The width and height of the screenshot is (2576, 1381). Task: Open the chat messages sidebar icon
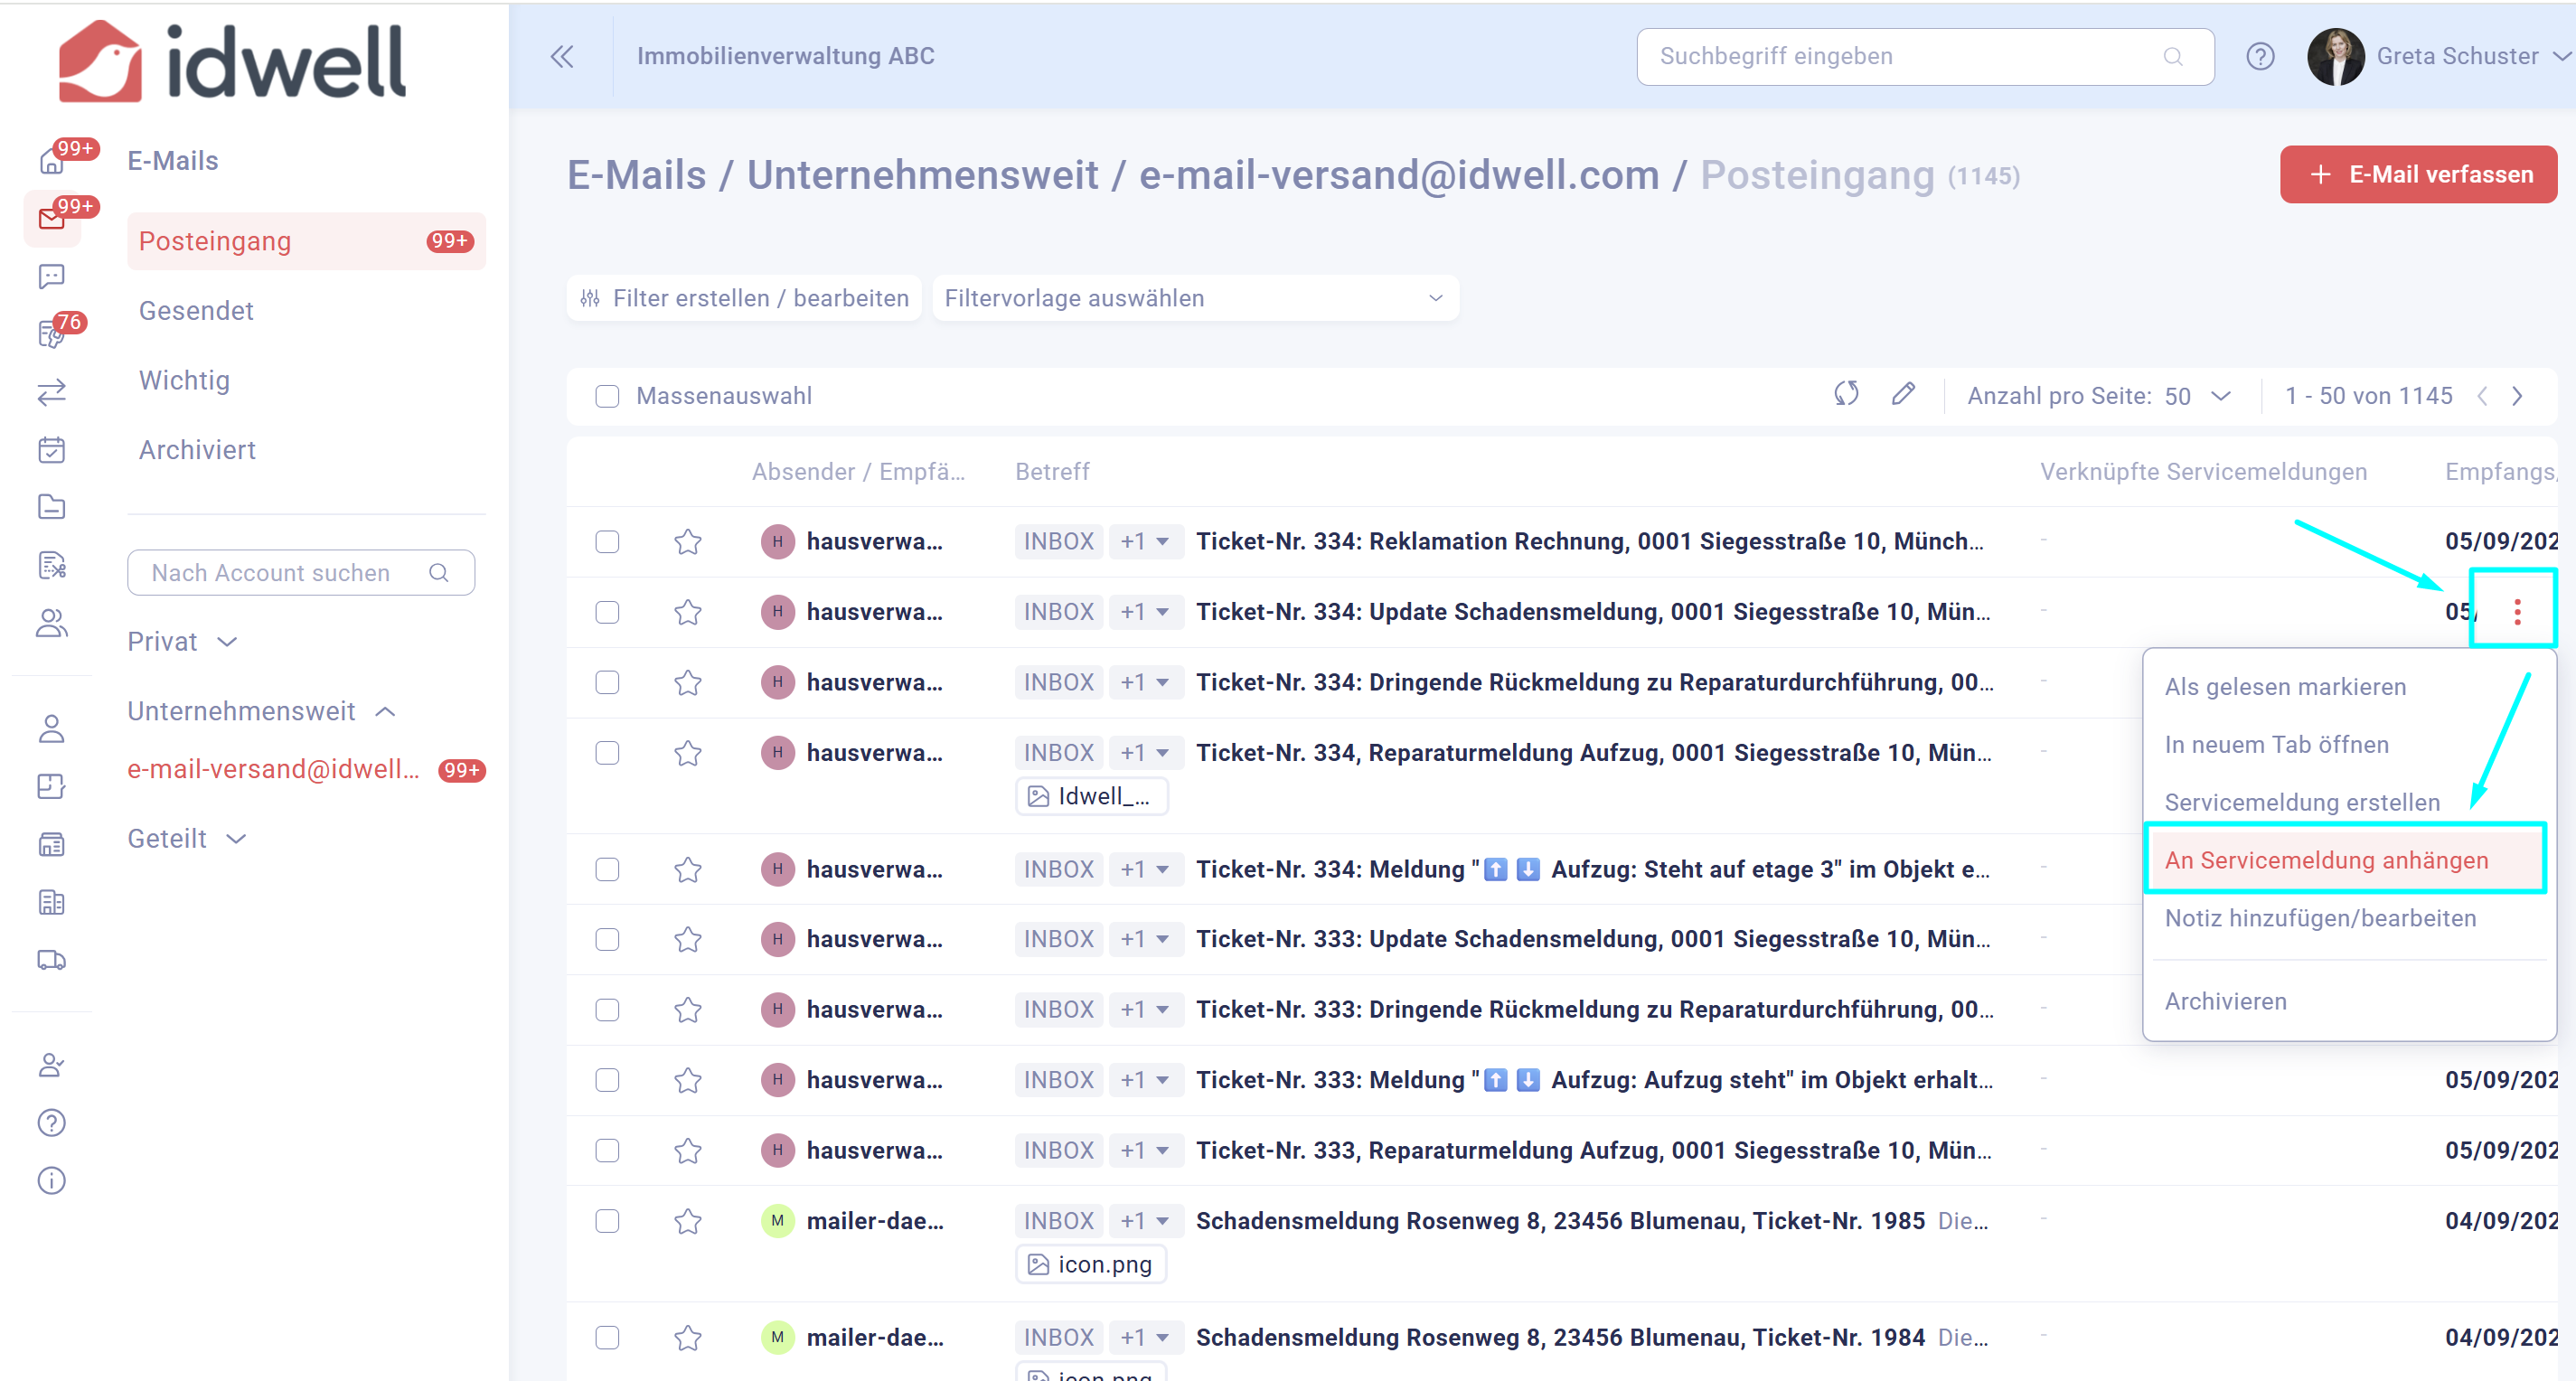52,276
